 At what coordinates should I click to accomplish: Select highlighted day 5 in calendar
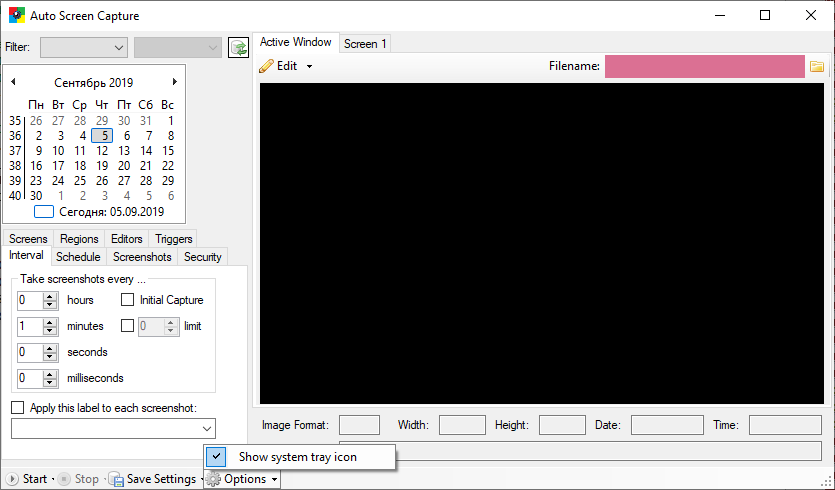[x=102, y=136]
